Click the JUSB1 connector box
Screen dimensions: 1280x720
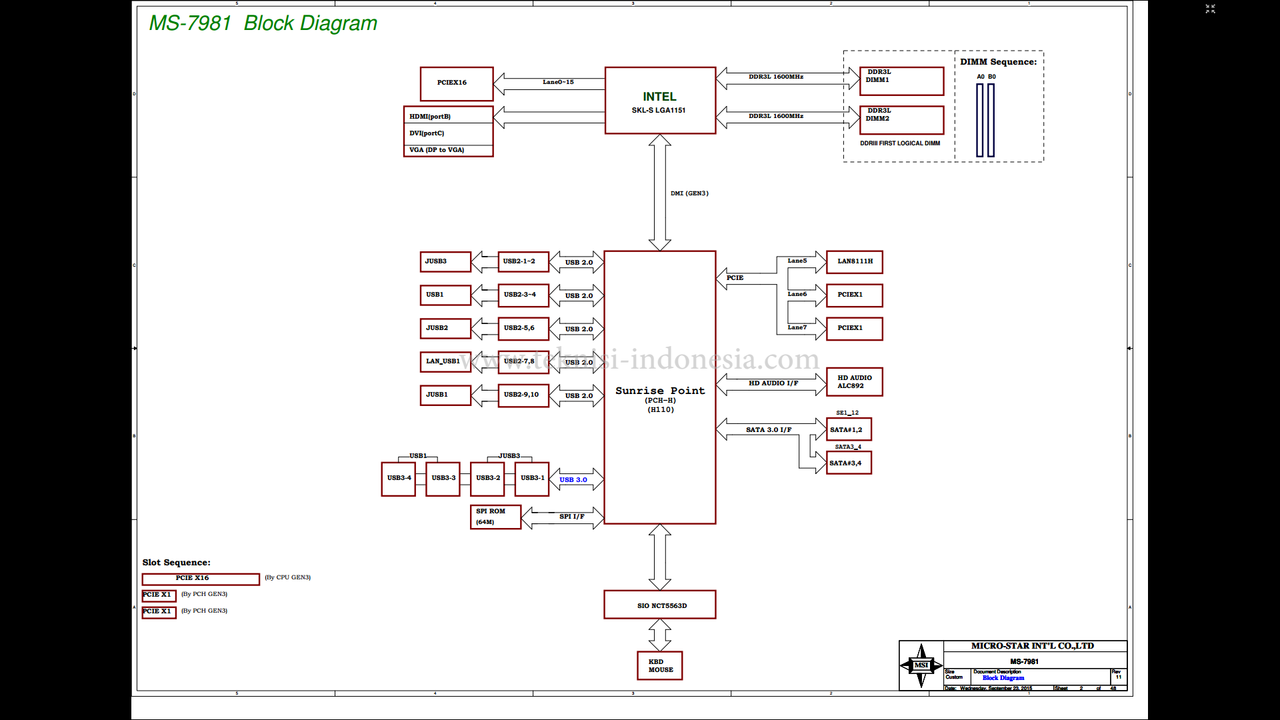click(446, 395)
